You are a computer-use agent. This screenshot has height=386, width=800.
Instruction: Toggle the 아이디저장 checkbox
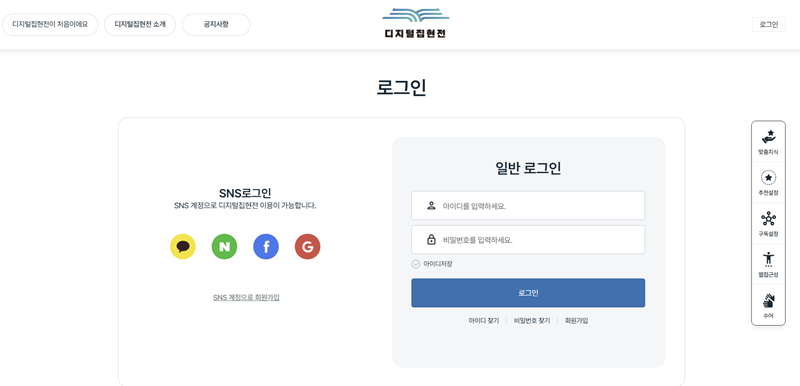(x=415, y=264)
